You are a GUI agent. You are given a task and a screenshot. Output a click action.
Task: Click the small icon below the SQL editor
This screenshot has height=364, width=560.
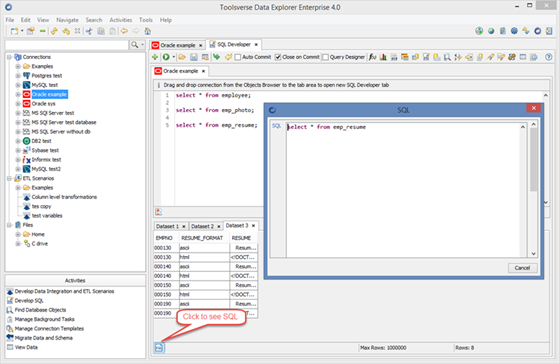click(x=159, y=212)
